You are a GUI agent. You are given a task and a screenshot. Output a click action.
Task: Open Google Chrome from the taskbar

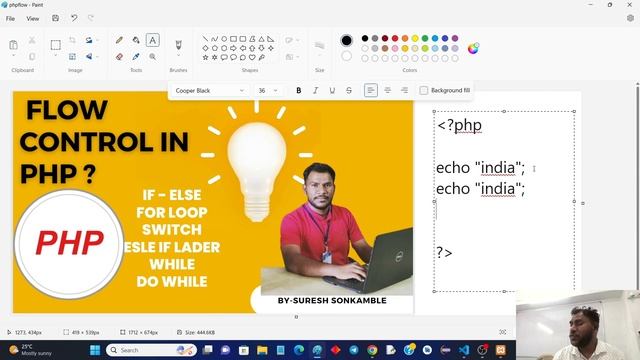[x=372, y=350]
